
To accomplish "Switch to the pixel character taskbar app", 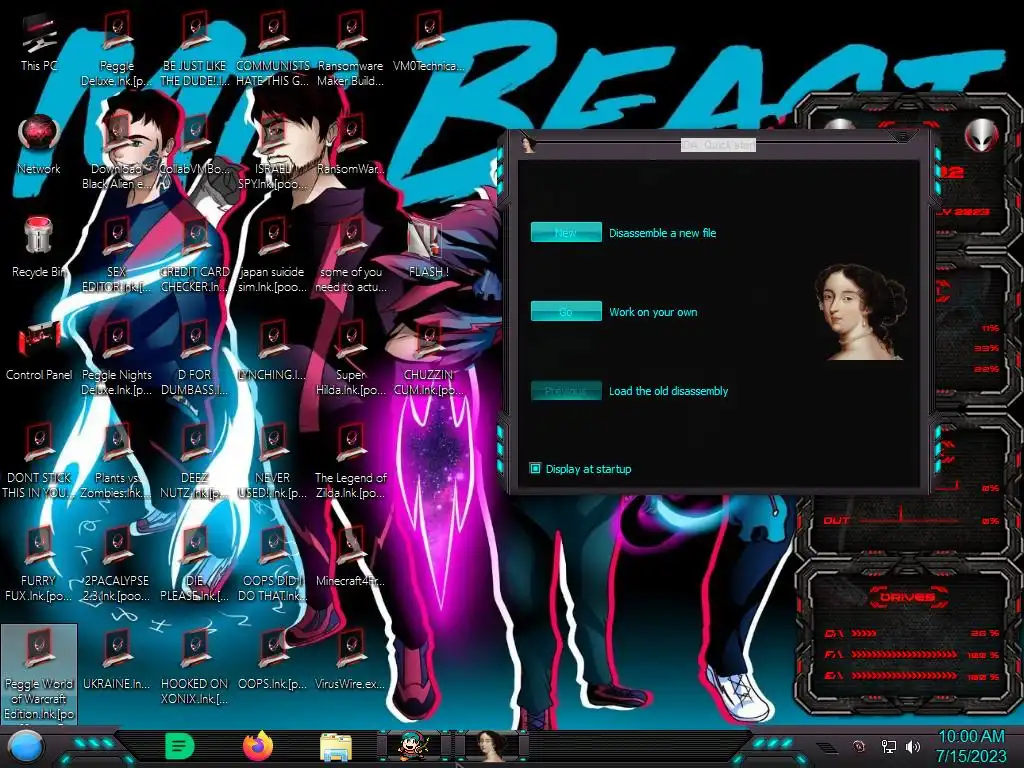I will pos(414,746).
